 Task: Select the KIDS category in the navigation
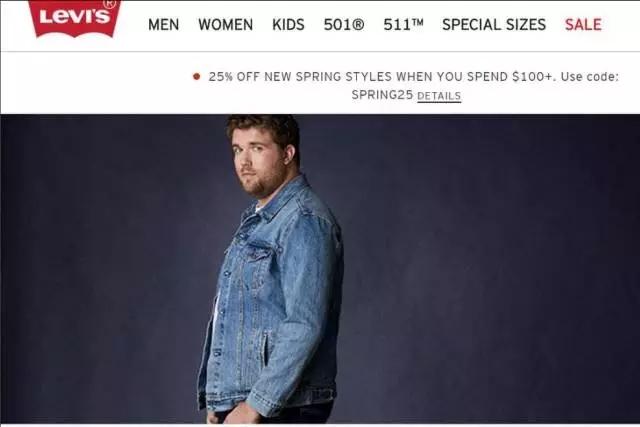point(288,24)
